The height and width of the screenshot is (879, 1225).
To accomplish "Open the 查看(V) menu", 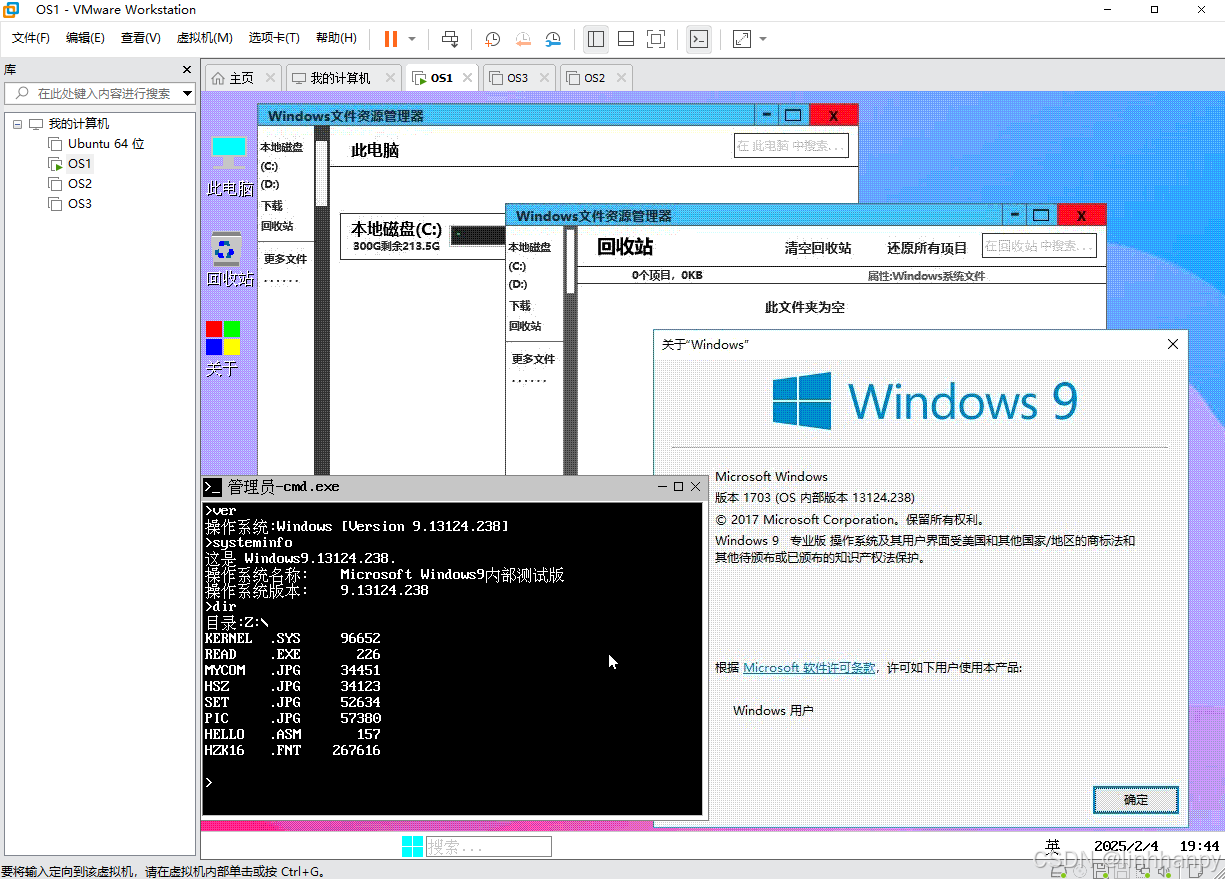I will [x=141, y=38].
